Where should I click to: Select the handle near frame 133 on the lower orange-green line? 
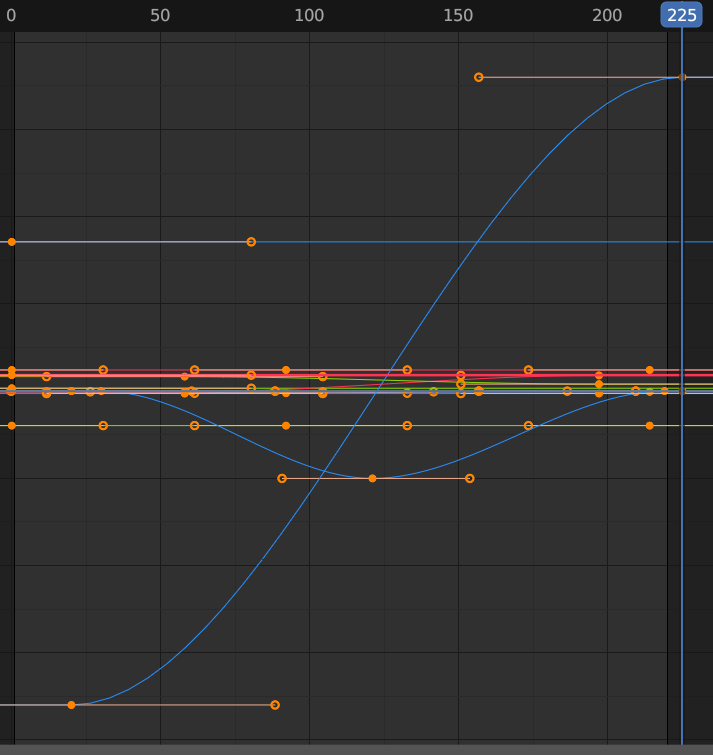pos(407,426)
